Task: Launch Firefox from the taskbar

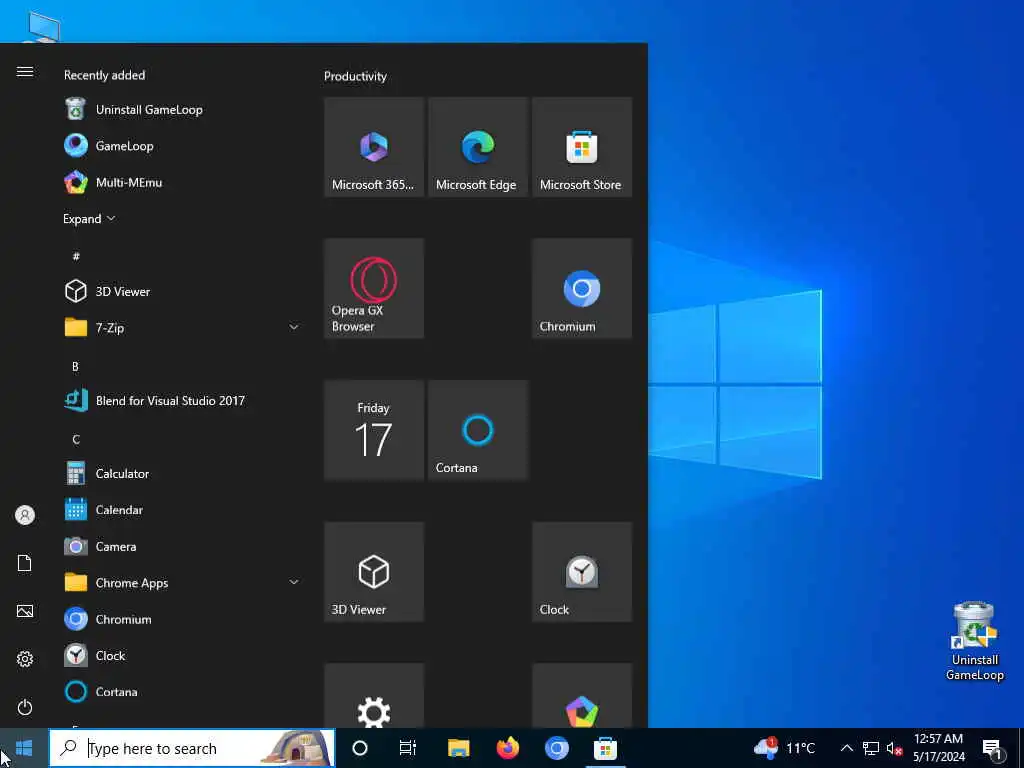Action: click(x=507, y=748)
